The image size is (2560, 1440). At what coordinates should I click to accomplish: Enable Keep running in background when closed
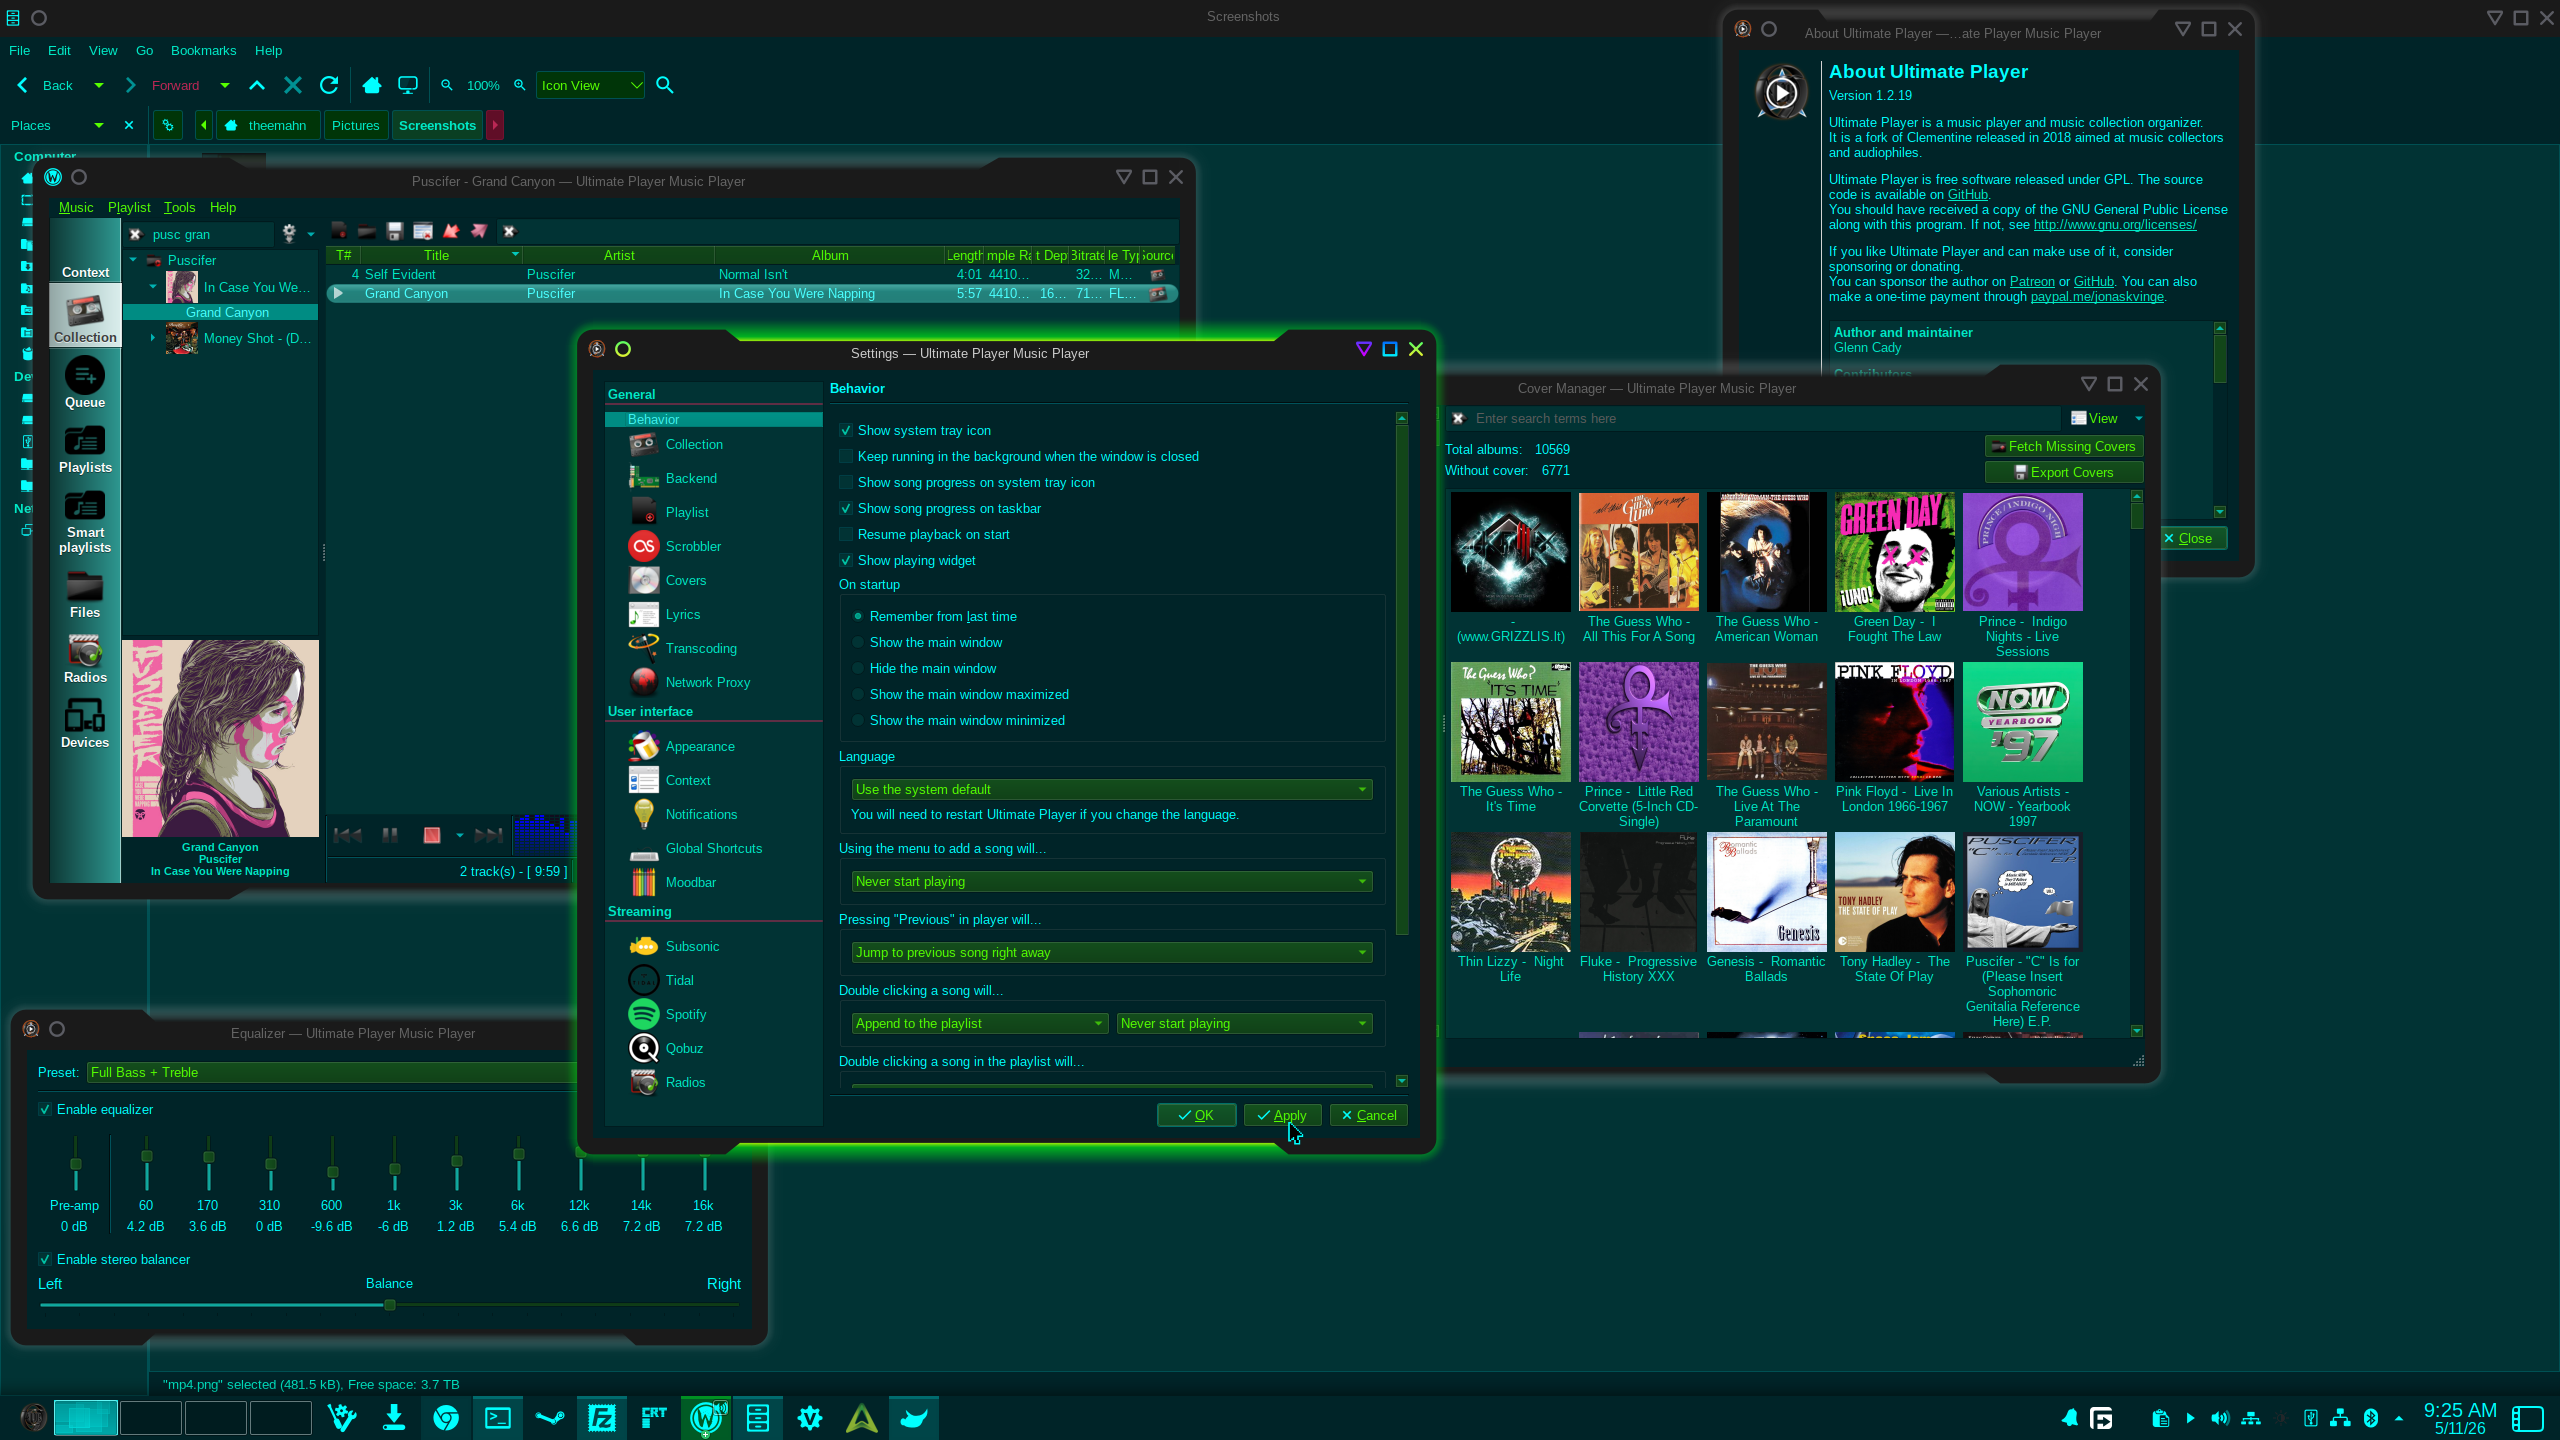click(846, 457)
